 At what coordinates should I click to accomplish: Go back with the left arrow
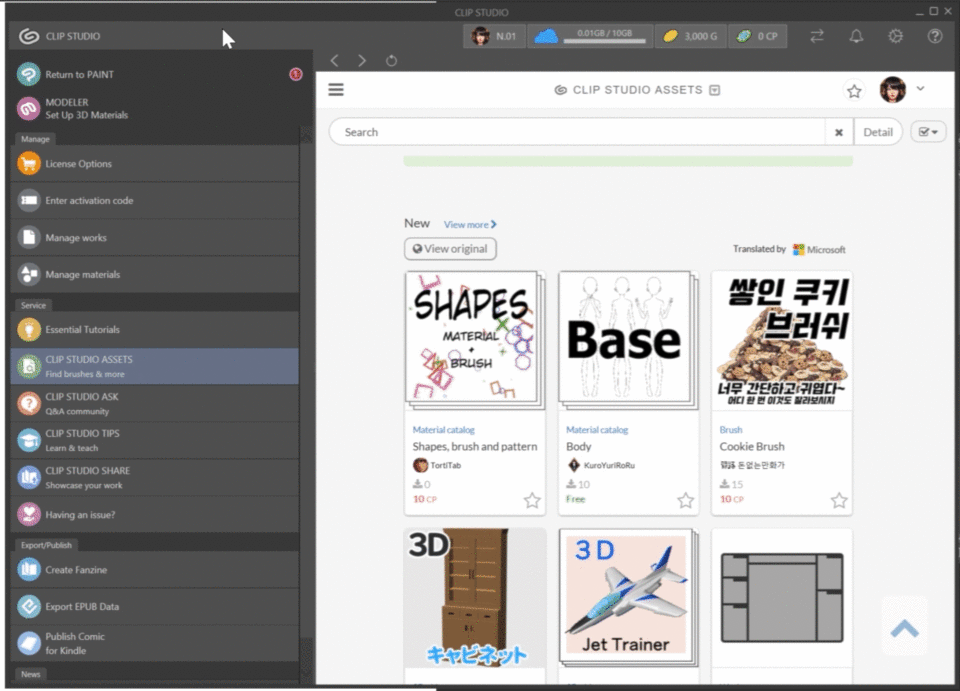click(x=334, y=61)
